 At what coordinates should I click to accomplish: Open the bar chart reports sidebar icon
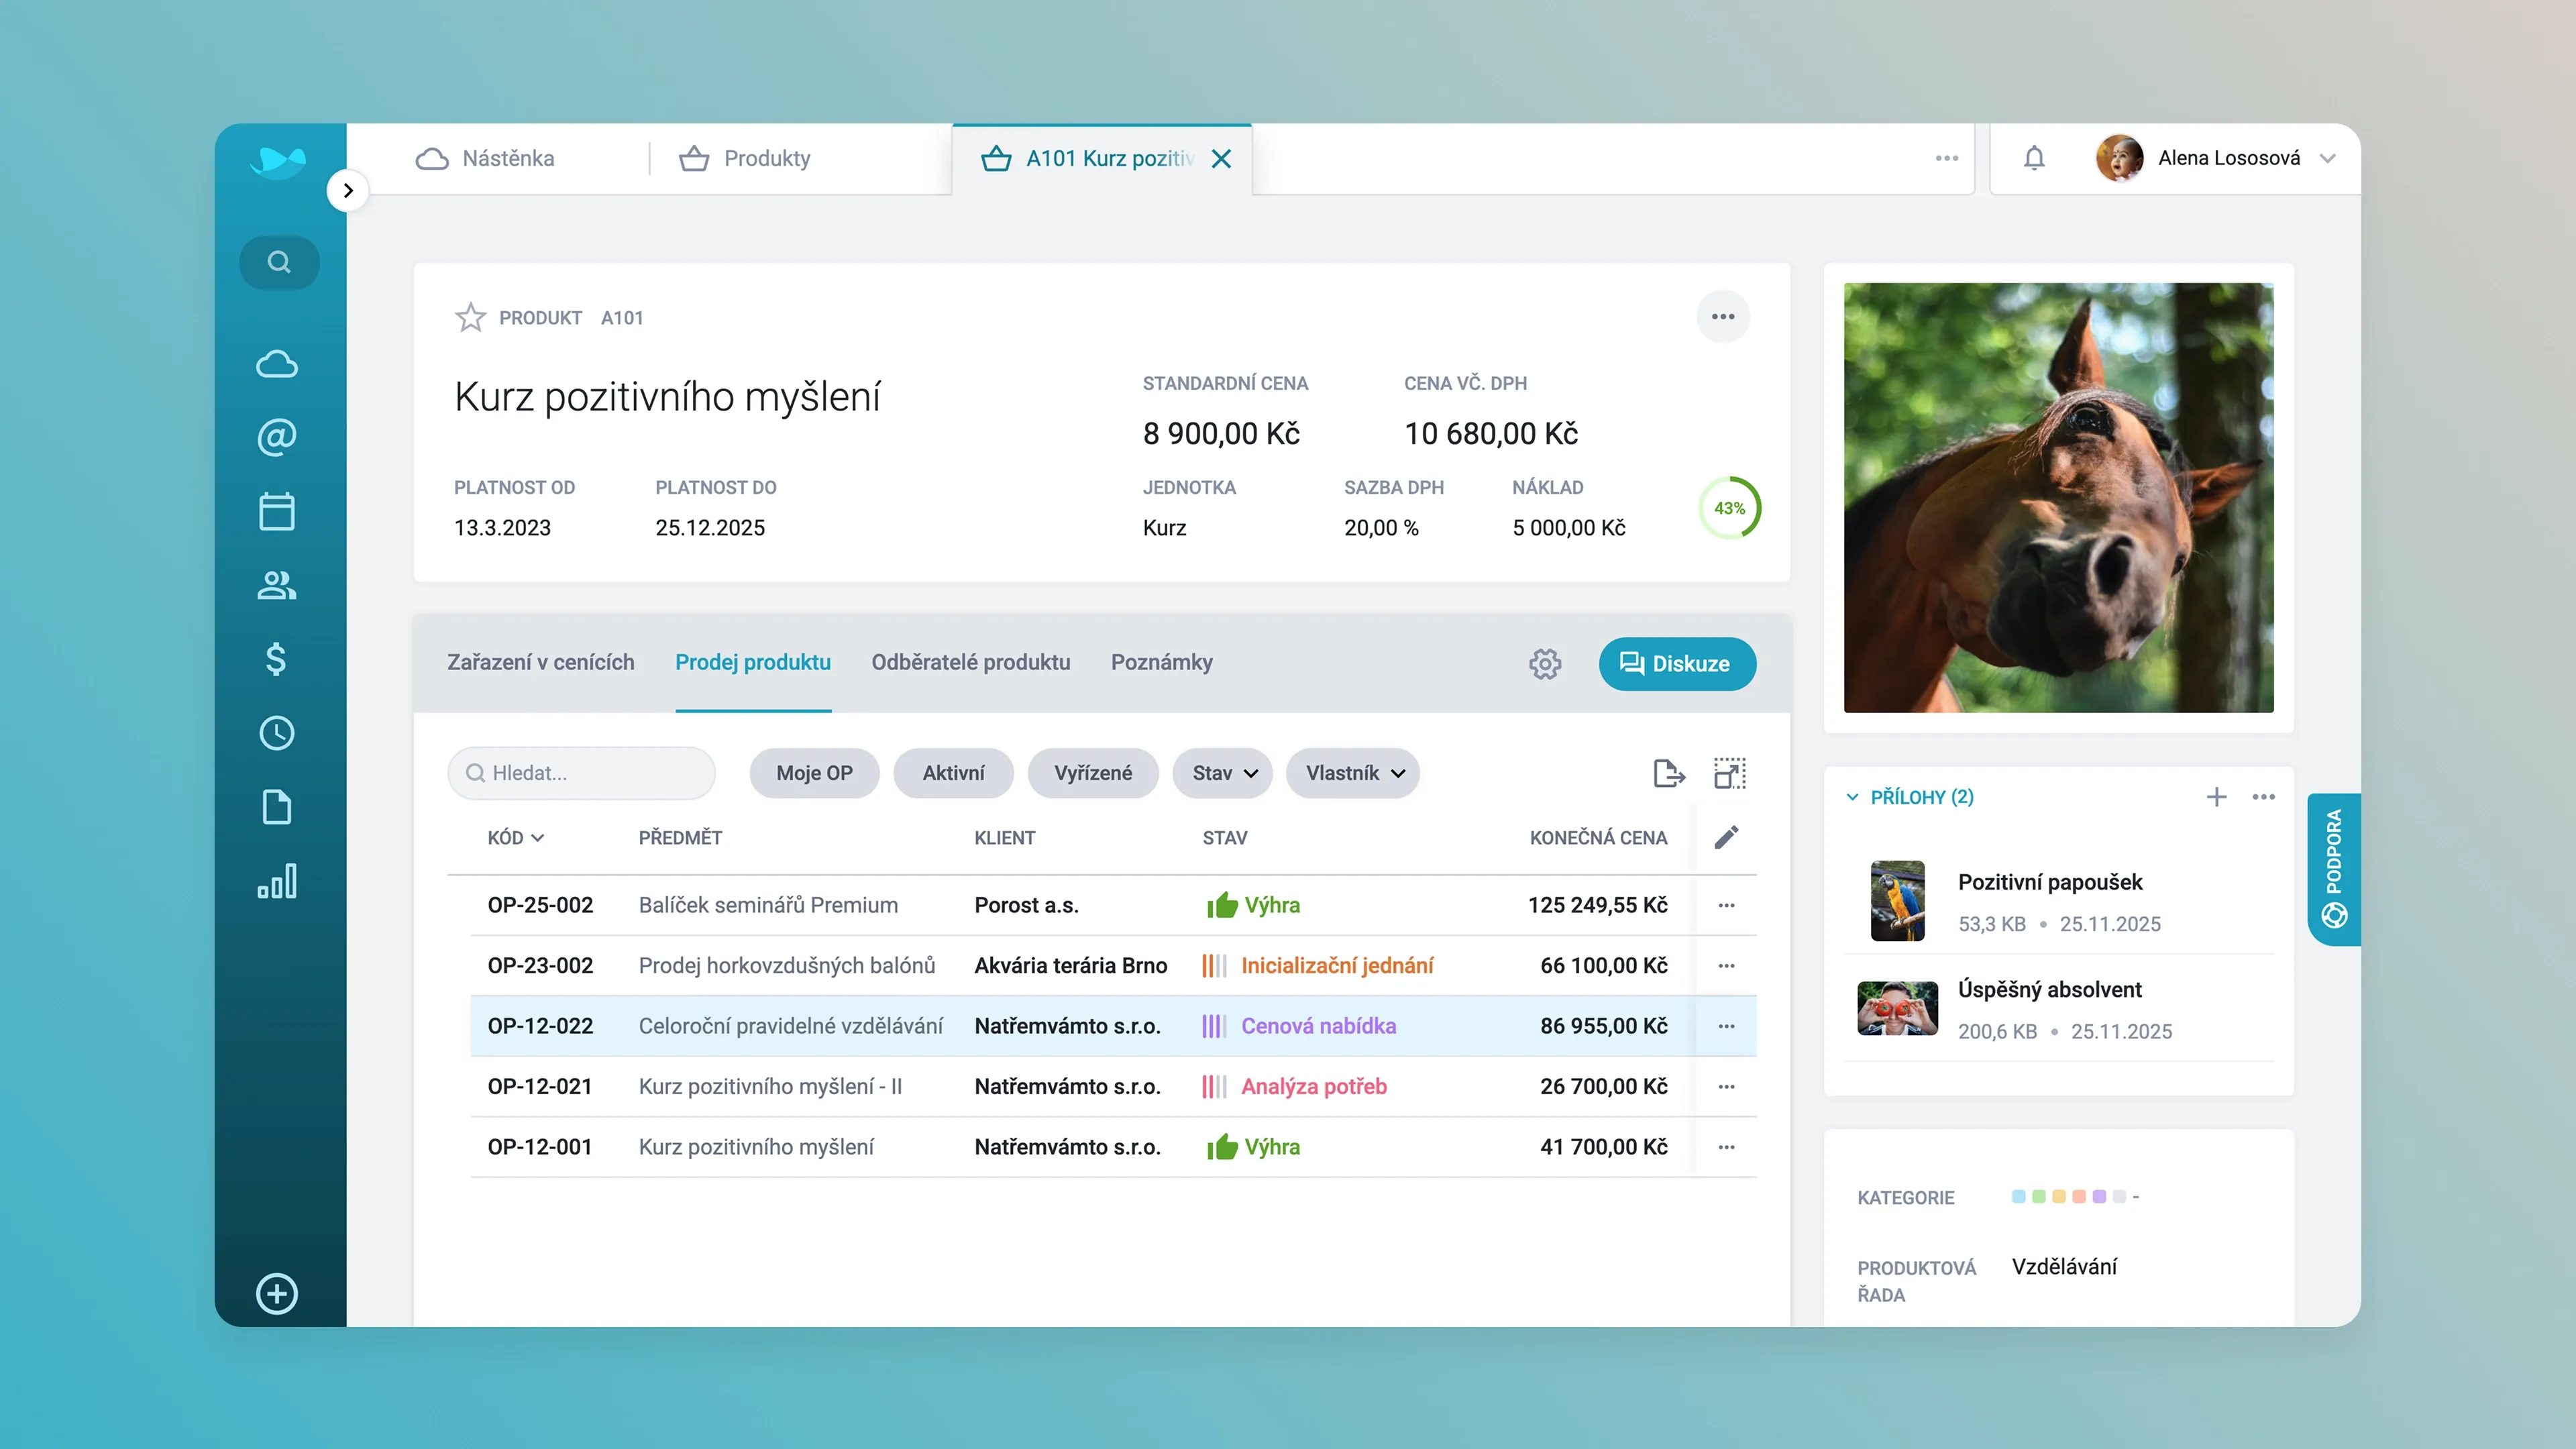click(x=277, y=881)
